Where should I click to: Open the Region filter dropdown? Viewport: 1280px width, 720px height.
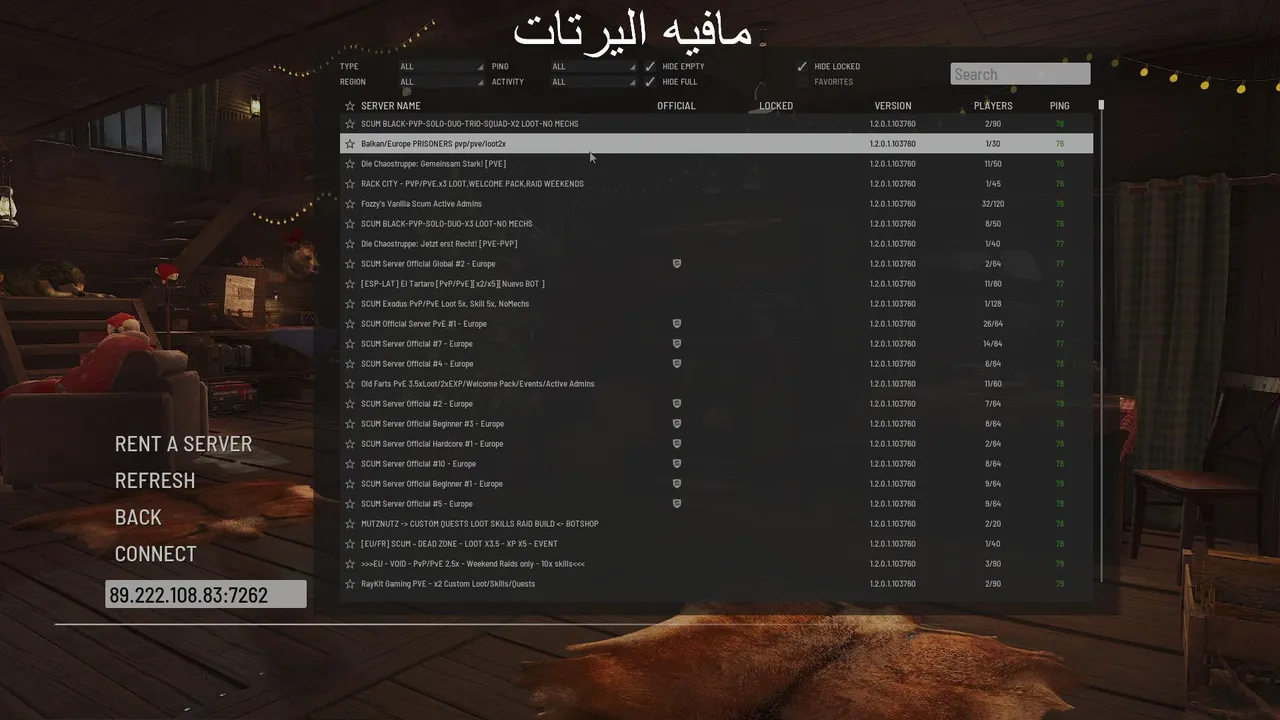pyautogui.click(x=441, y=82)
